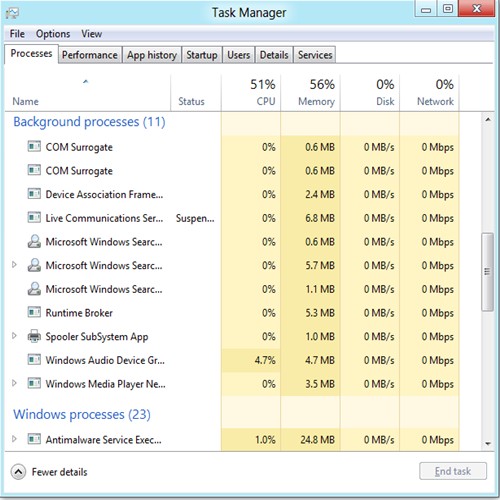Click the Task Manager title bar icon
The width and height of the screenshot is (500, 500).
(x=12, y=13)
